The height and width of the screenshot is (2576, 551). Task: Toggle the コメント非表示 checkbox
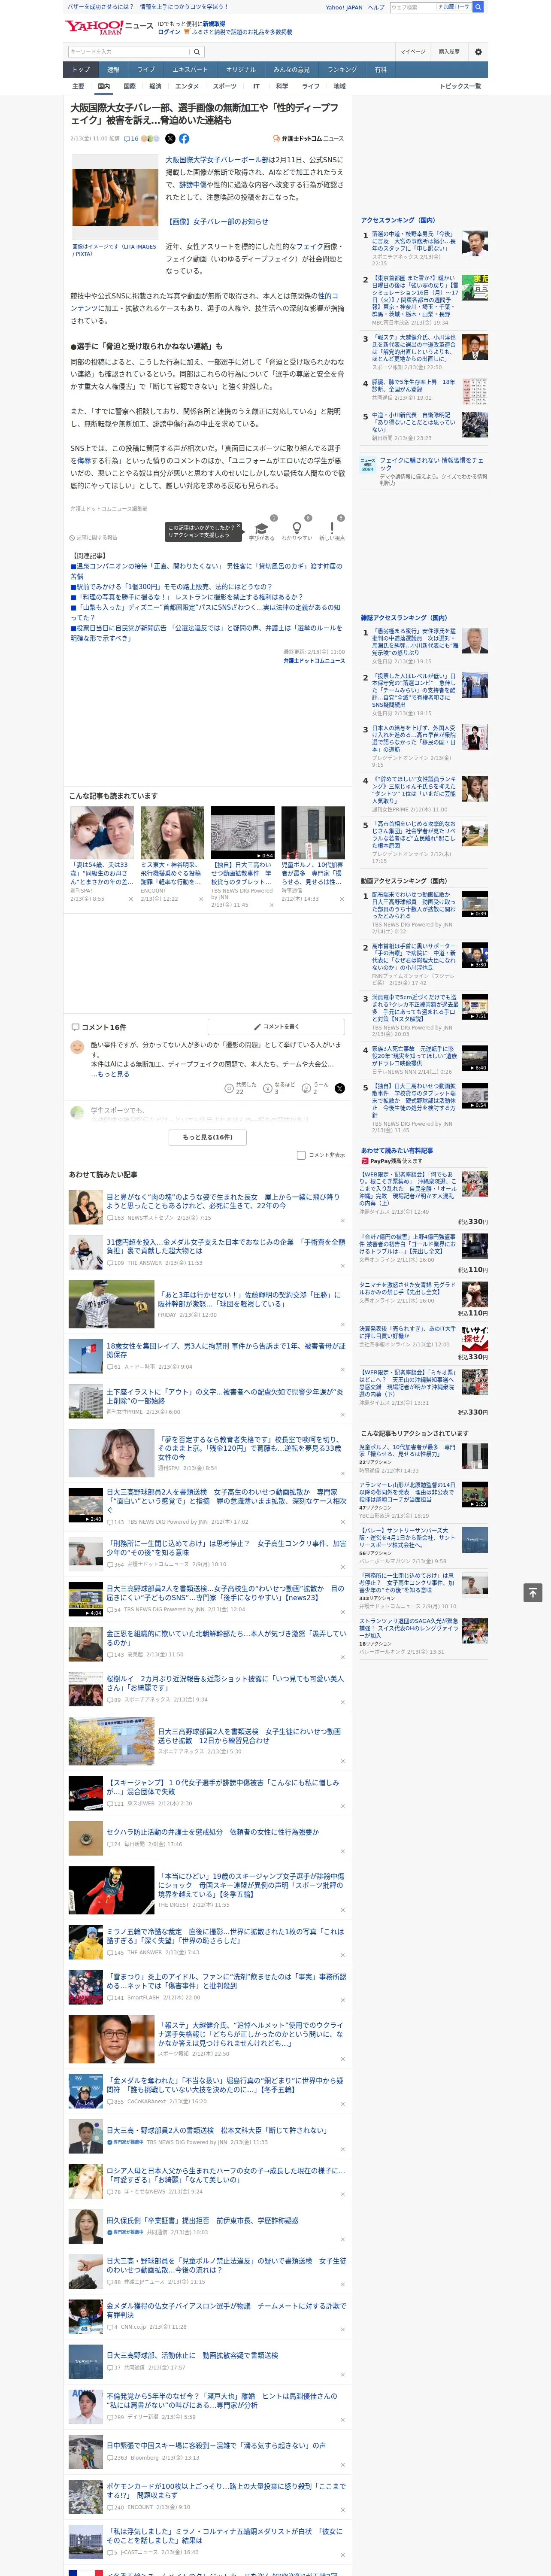click(x=301, y=1155)
